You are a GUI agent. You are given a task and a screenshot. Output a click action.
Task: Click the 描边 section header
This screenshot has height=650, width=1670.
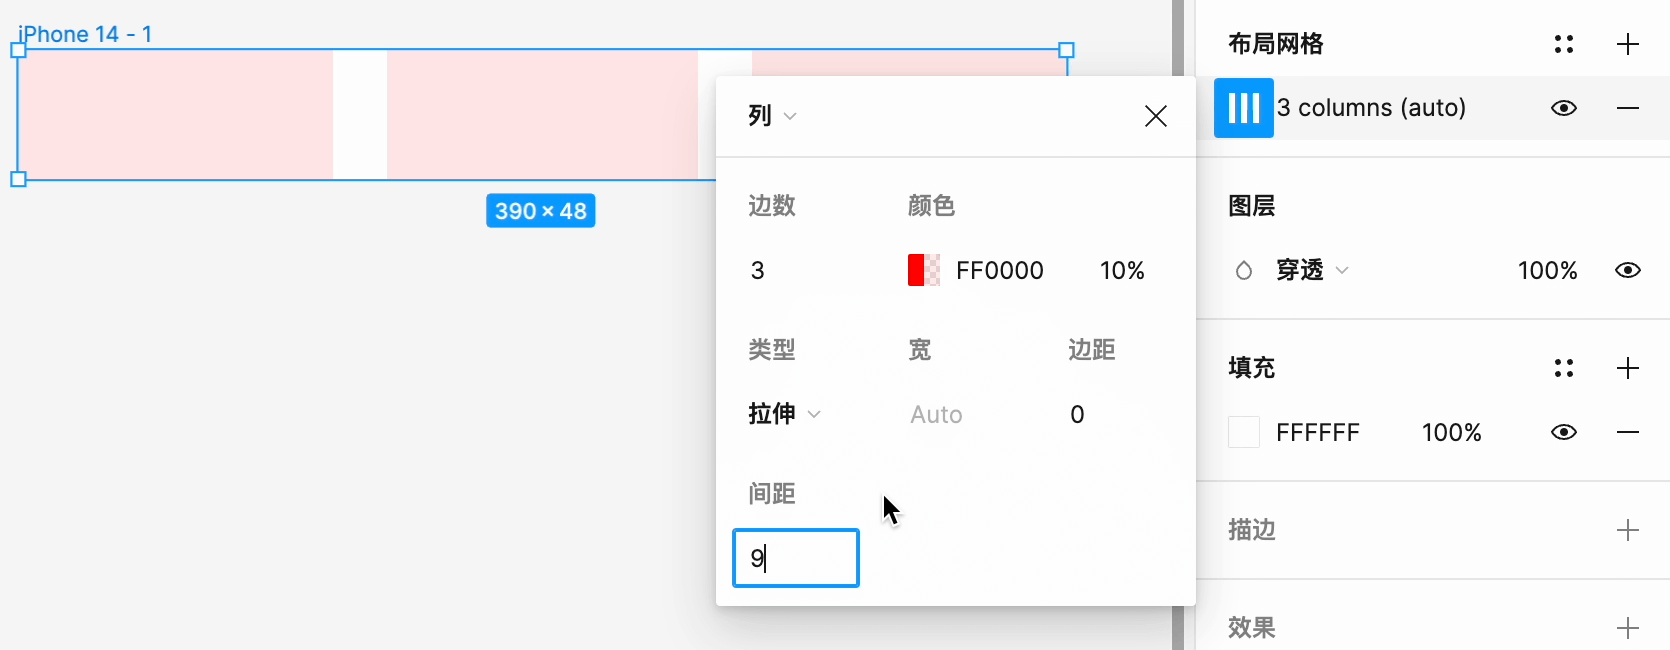coord(1252,530)
